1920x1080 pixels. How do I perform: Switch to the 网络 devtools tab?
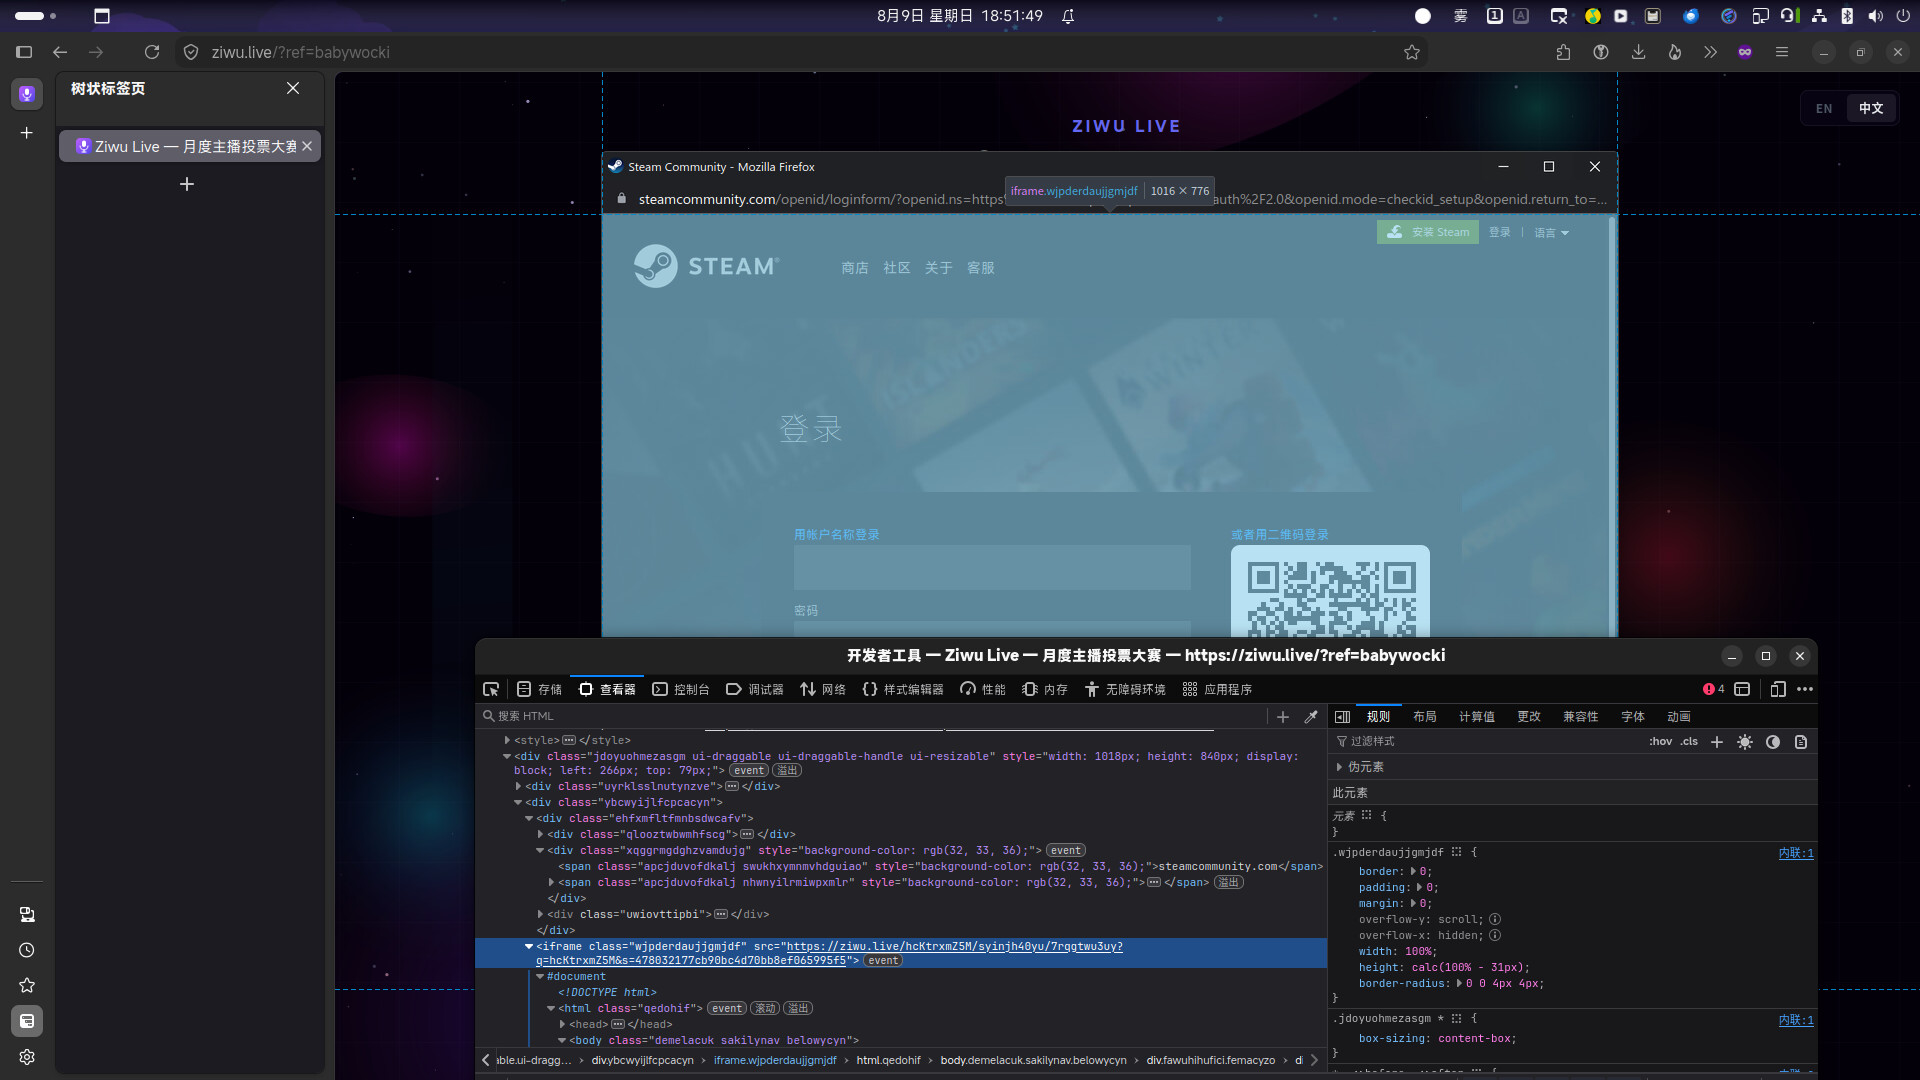click(x=823, y=689)
